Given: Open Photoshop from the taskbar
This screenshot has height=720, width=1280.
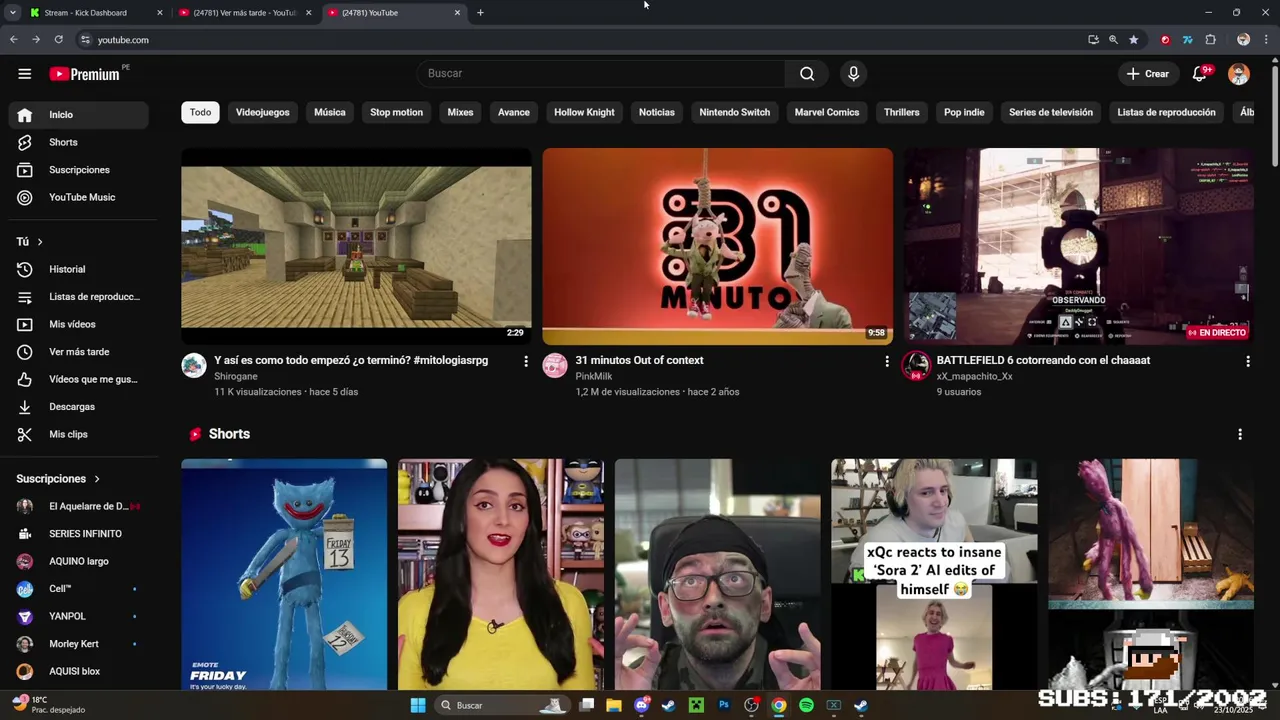Looking at the screenshot, I should tap(724, 705).
